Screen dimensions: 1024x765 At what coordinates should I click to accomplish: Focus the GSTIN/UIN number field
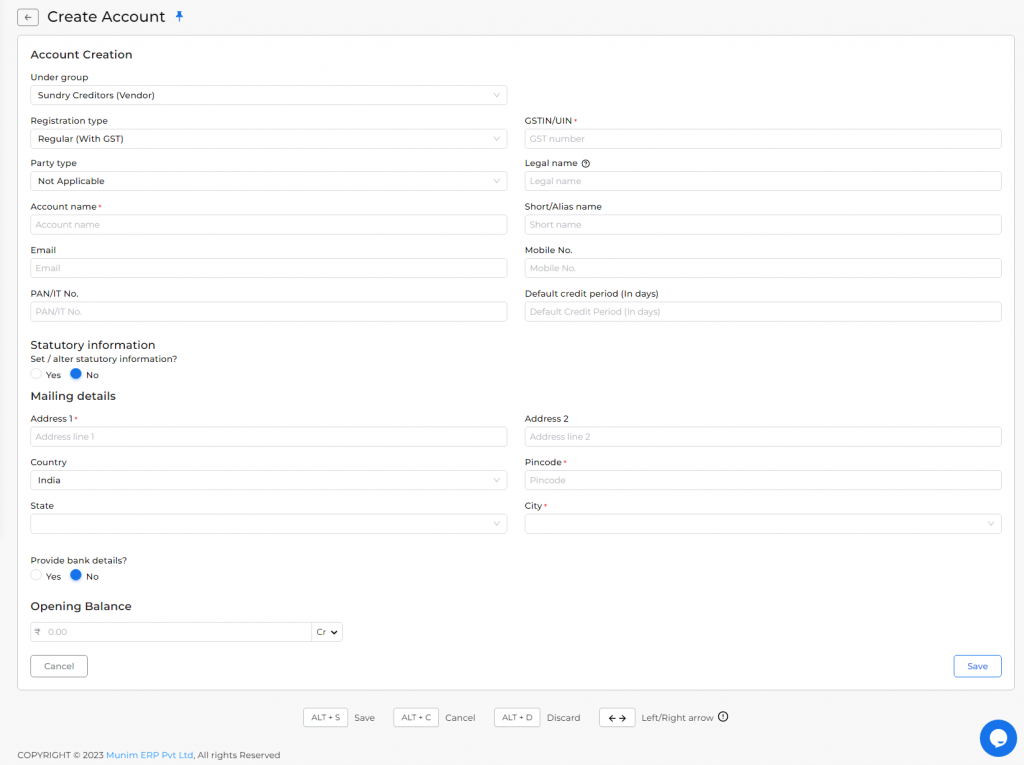pyautogui.click(x=763, y=138)
